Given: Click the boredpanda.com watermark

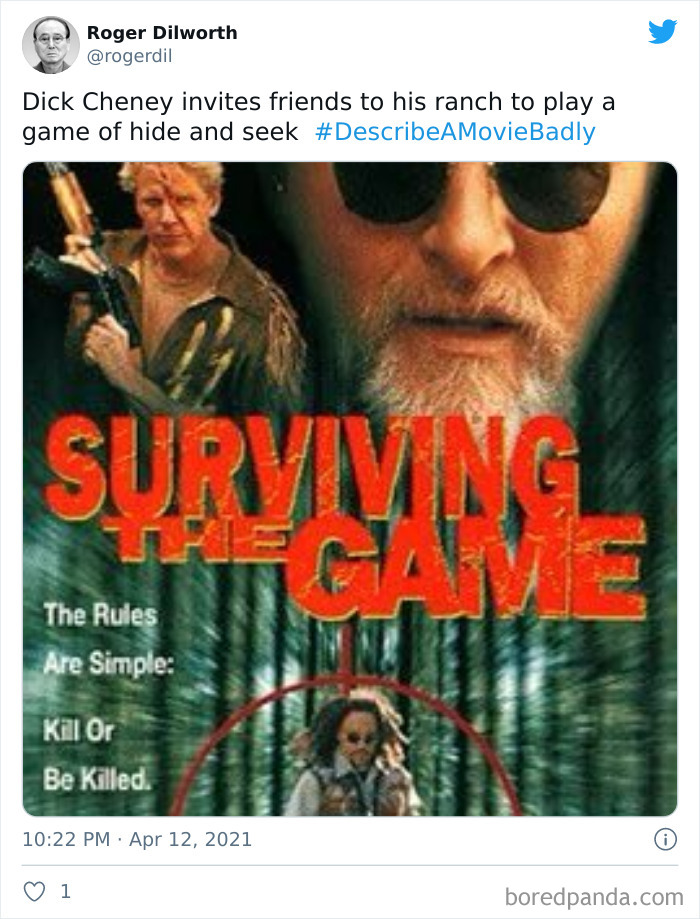Looking at the screenshot, I should point(594,897).
